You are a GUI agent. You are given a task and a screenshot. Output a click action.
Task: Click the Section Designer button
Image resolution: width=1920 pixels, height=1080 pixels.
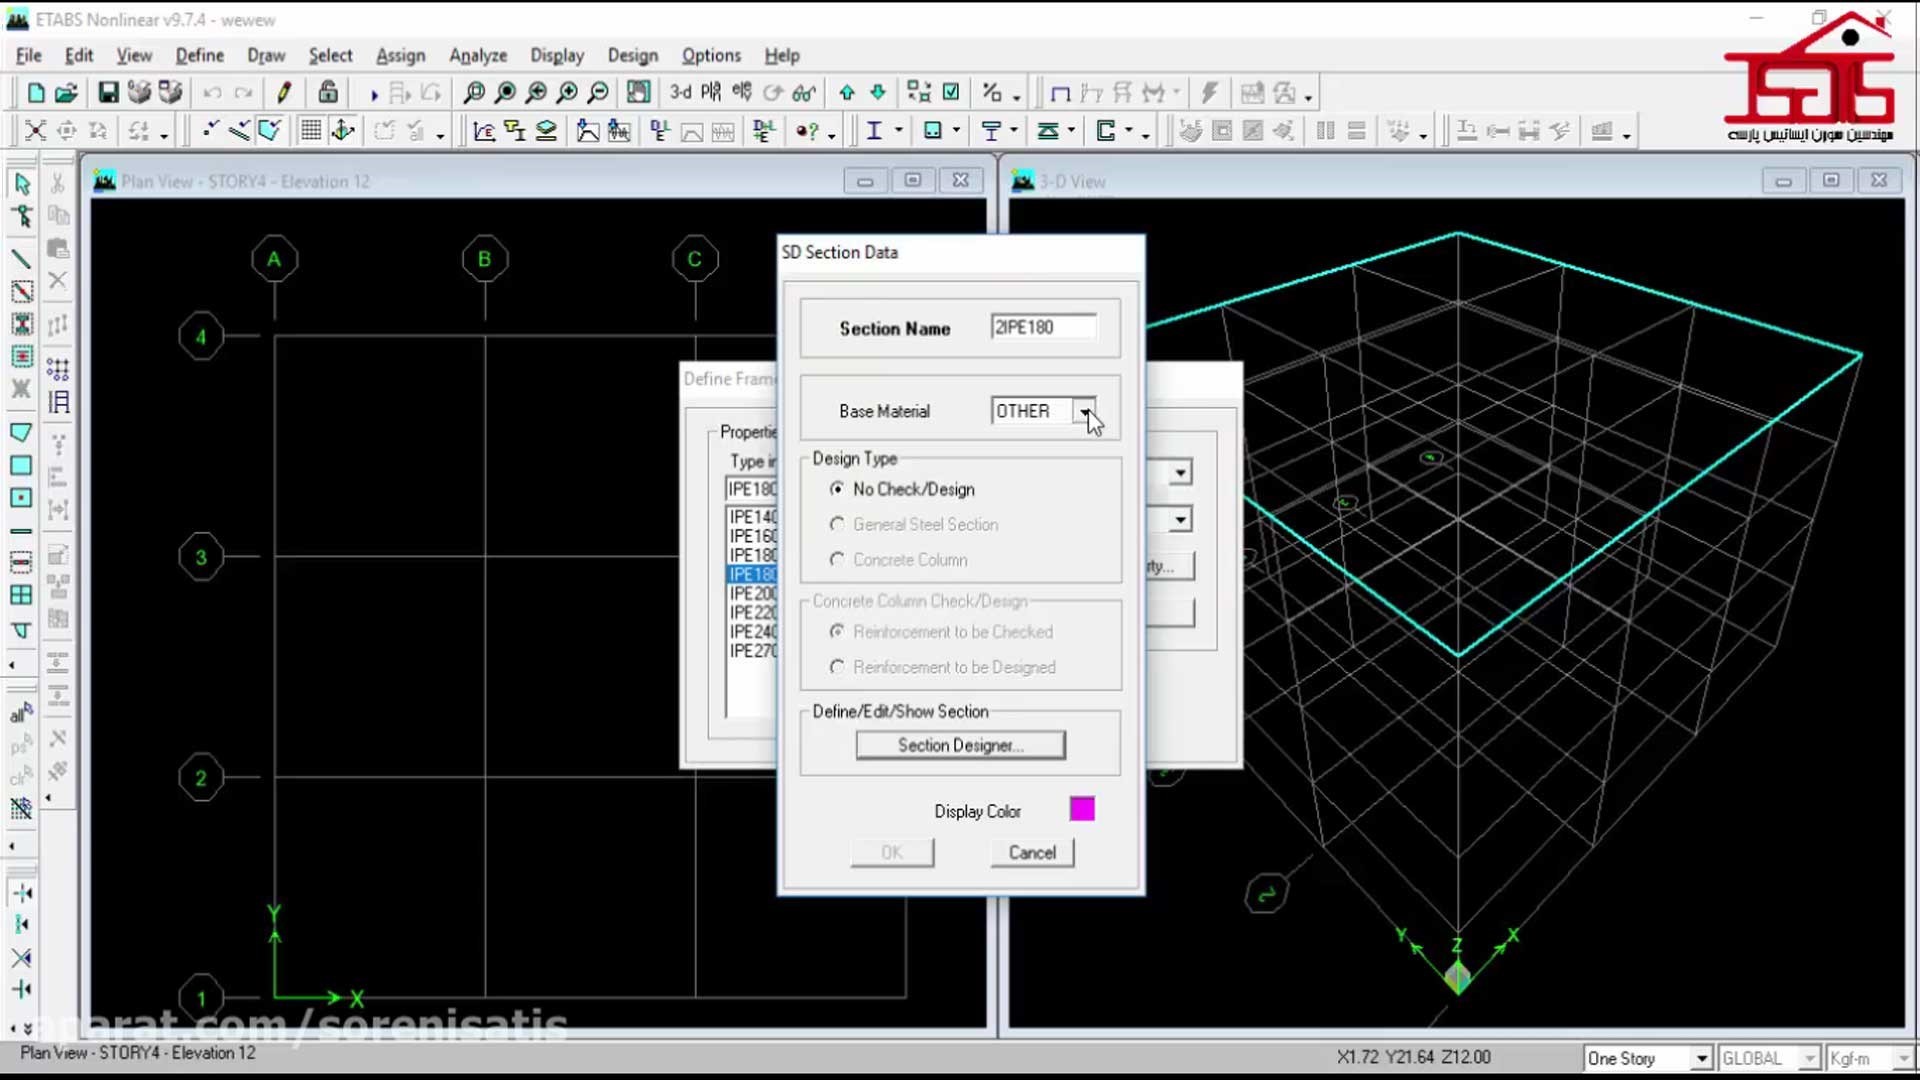(960, 745)
